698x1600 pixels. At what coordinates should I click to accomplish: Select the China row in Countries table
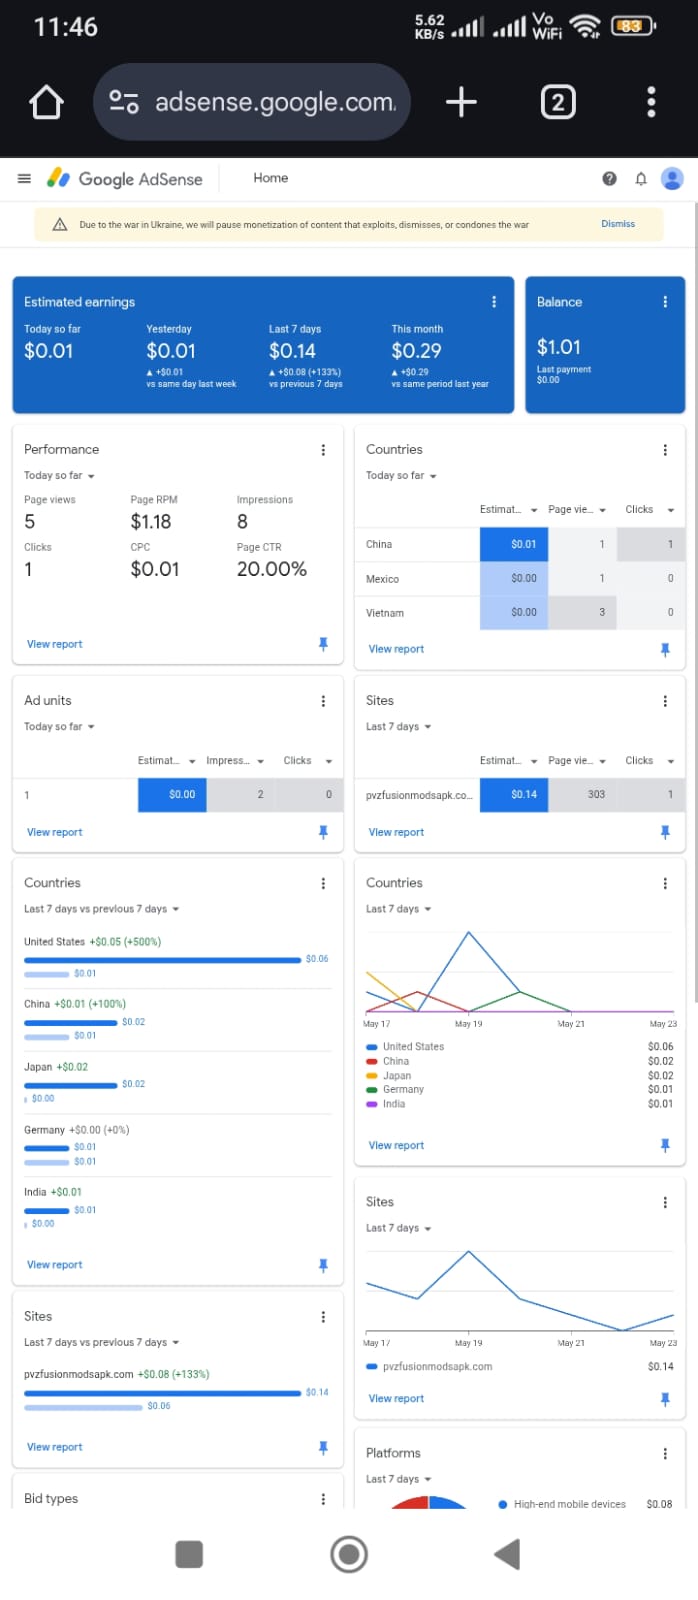520,545
